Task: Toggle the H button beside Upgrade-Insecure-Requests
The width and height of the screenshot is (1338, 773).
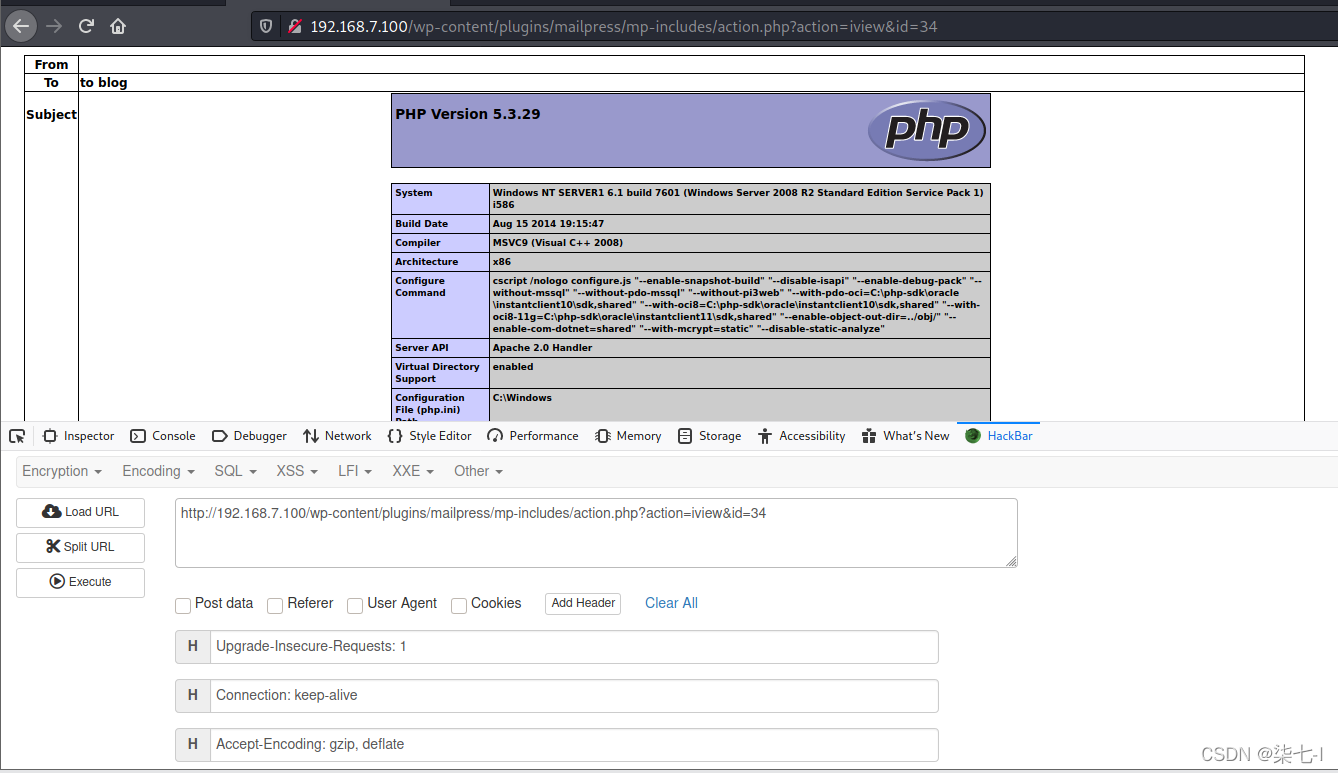Action: click(193, 647)
